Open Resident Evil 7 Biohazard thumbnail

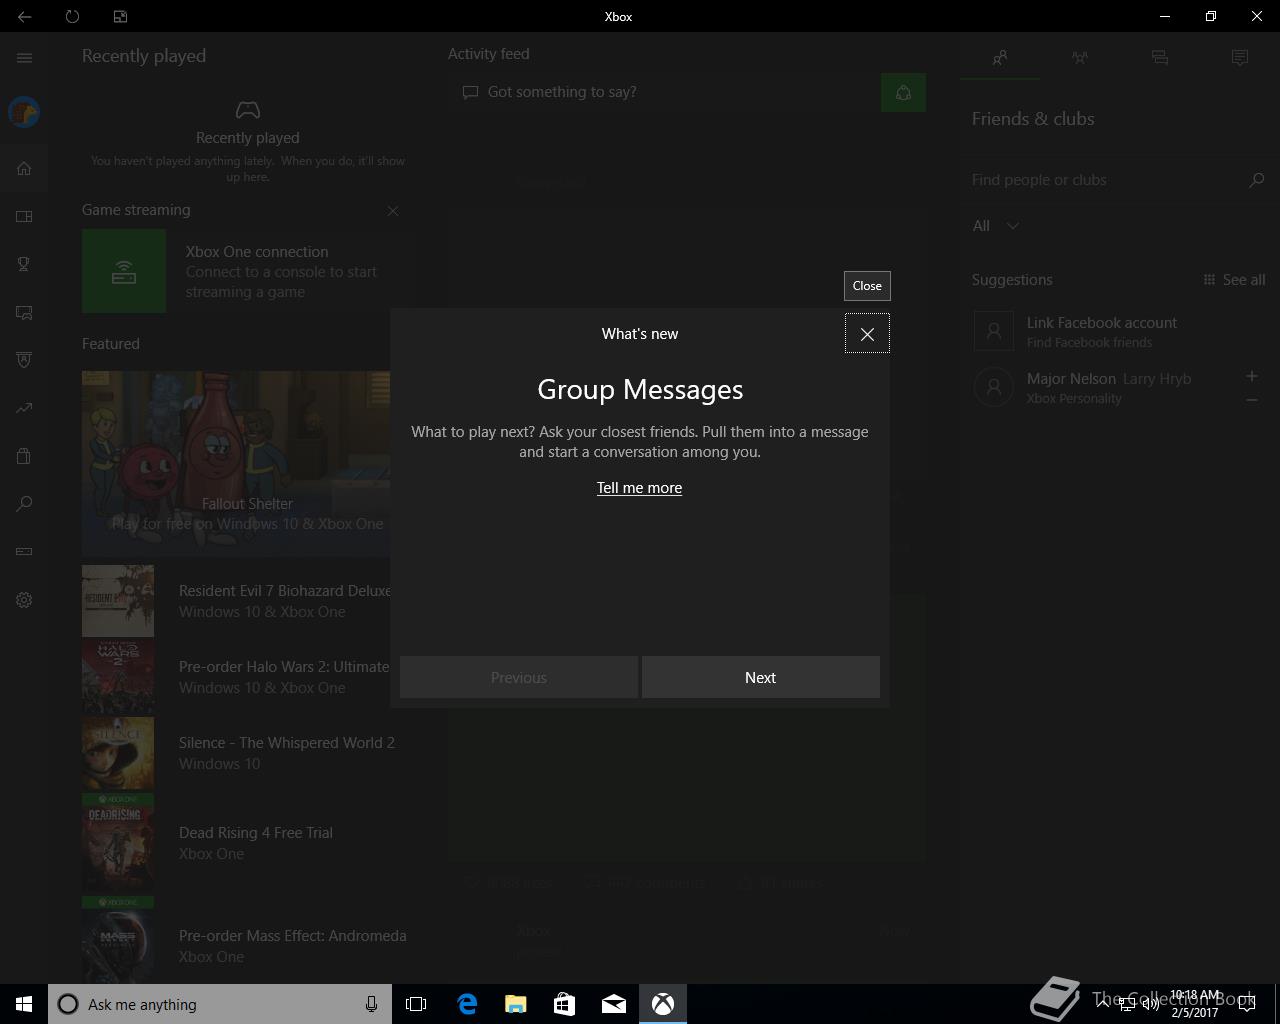click(x=118, y=601)
